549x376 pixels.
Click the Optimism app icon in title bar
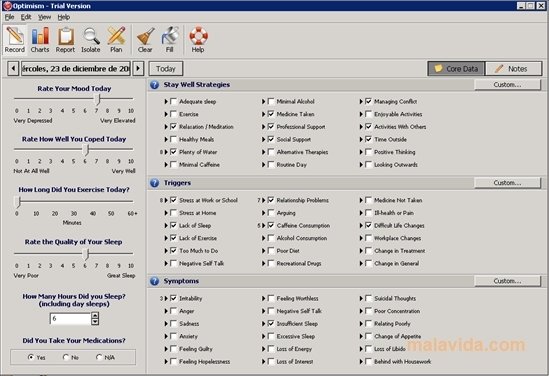point(7,6)
